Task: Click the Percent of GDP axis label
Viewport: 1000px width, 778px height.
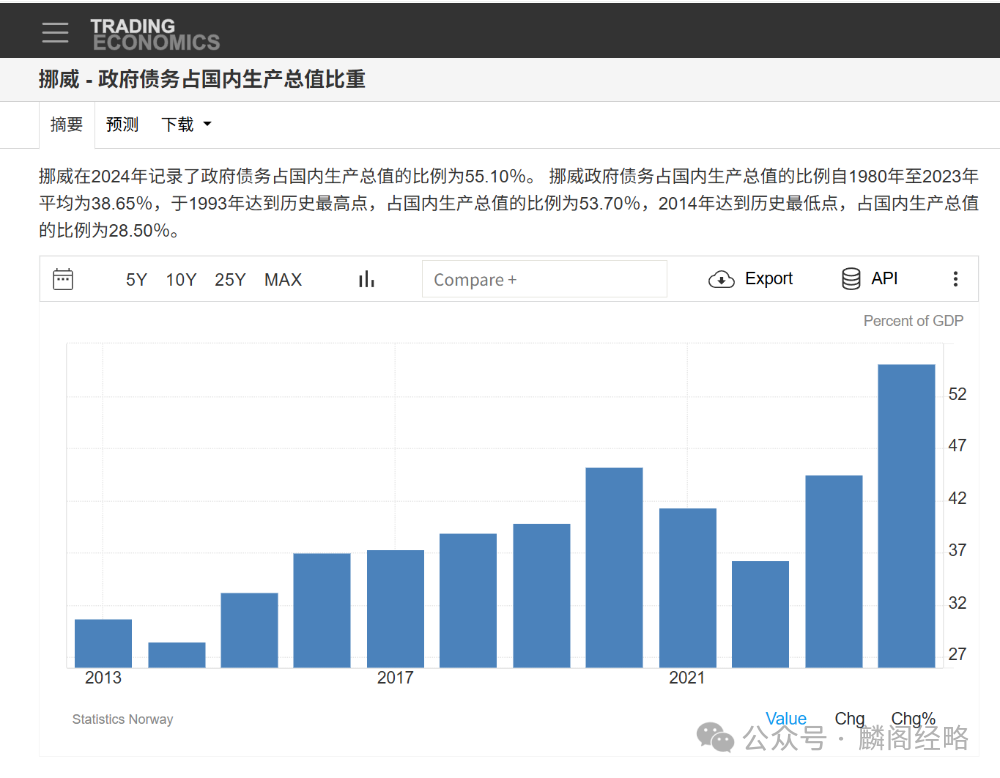Action: click(913, 321)
